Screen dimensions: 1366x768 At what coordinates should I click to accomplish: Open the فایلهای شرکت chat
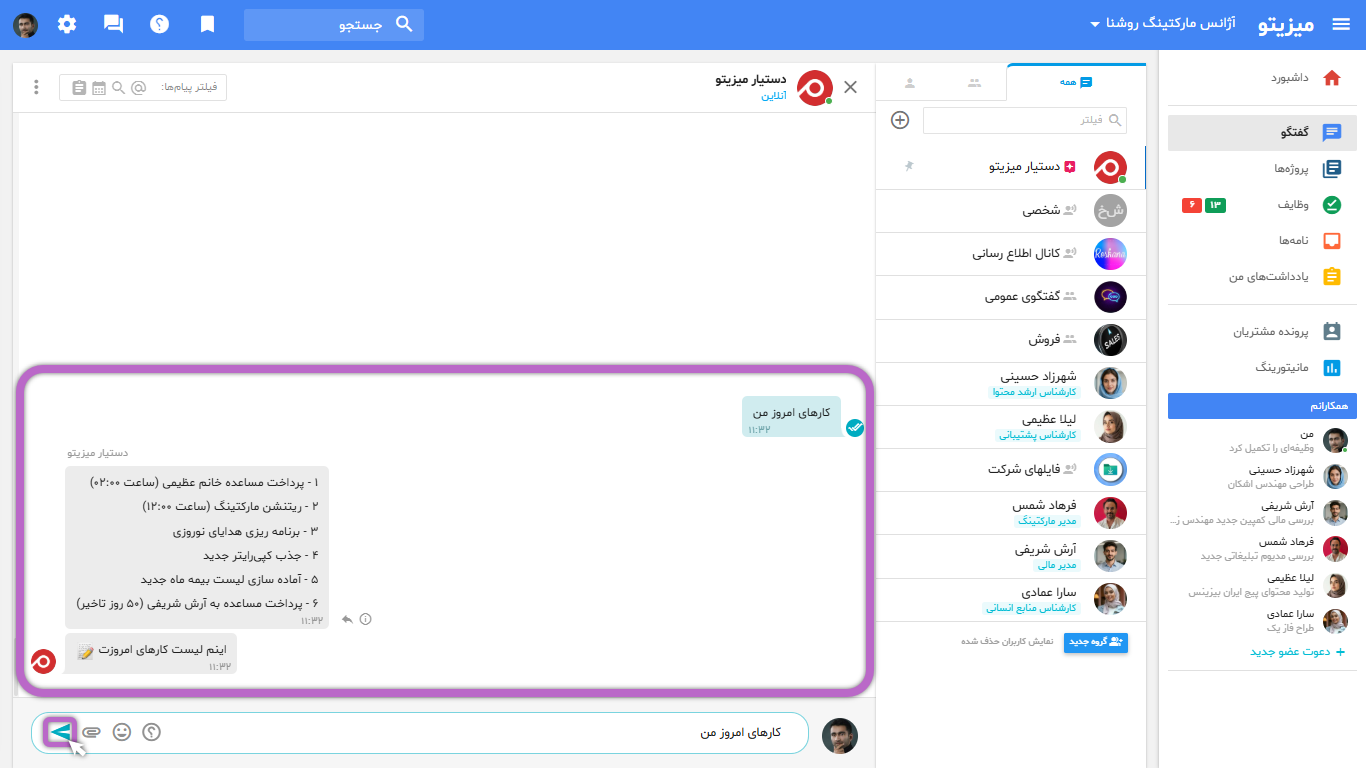[x=1010, y=469]
